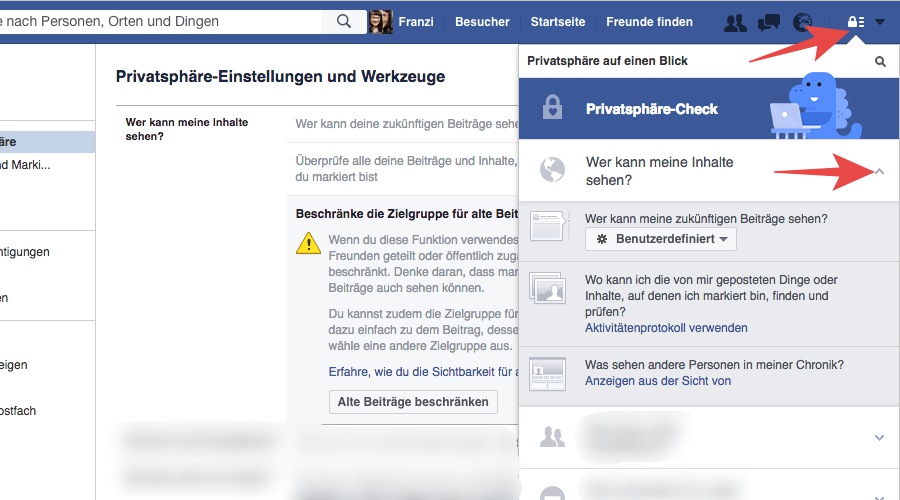900x500 pixels.
Task: Open the sidebar item ending in 'eigen'
Action: [14, 365]
